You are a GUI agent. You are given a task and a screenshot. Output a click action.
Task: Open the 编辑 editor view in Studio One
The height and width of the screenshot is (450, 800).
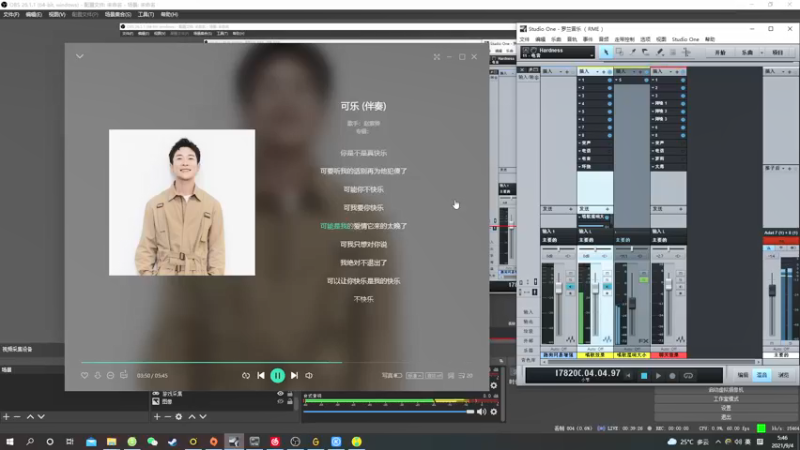[x=742, y=375]
